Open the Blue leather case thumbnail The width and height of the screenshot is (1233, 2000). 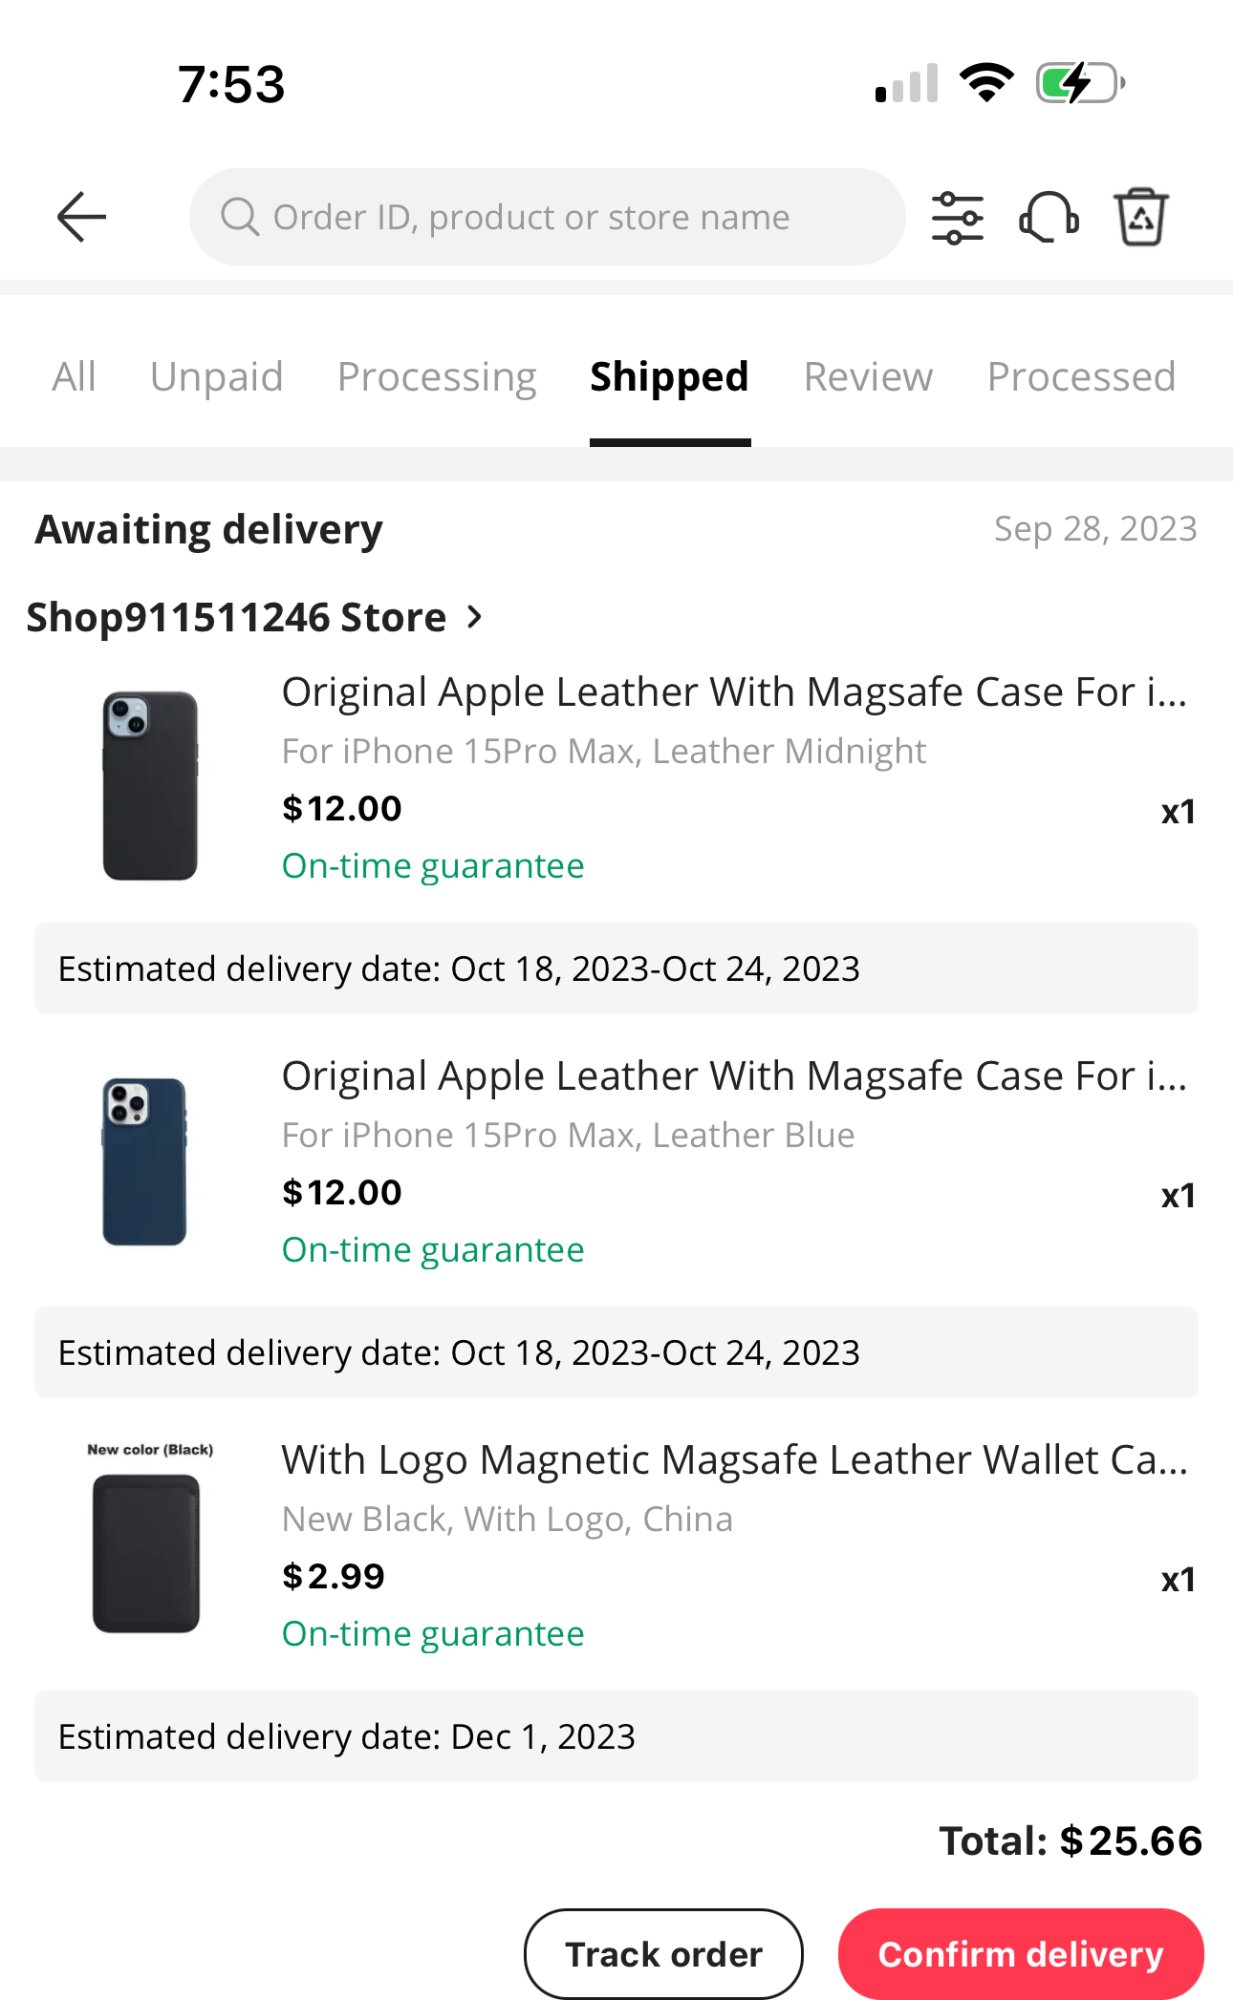[146, 1161]
